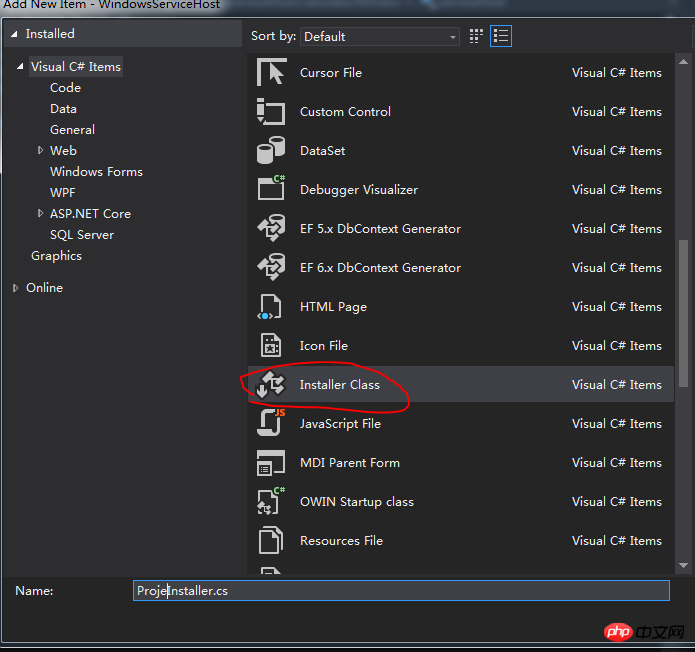Click the Resources File icon
This screenshot has height=652, width=695.
(271, 540)
